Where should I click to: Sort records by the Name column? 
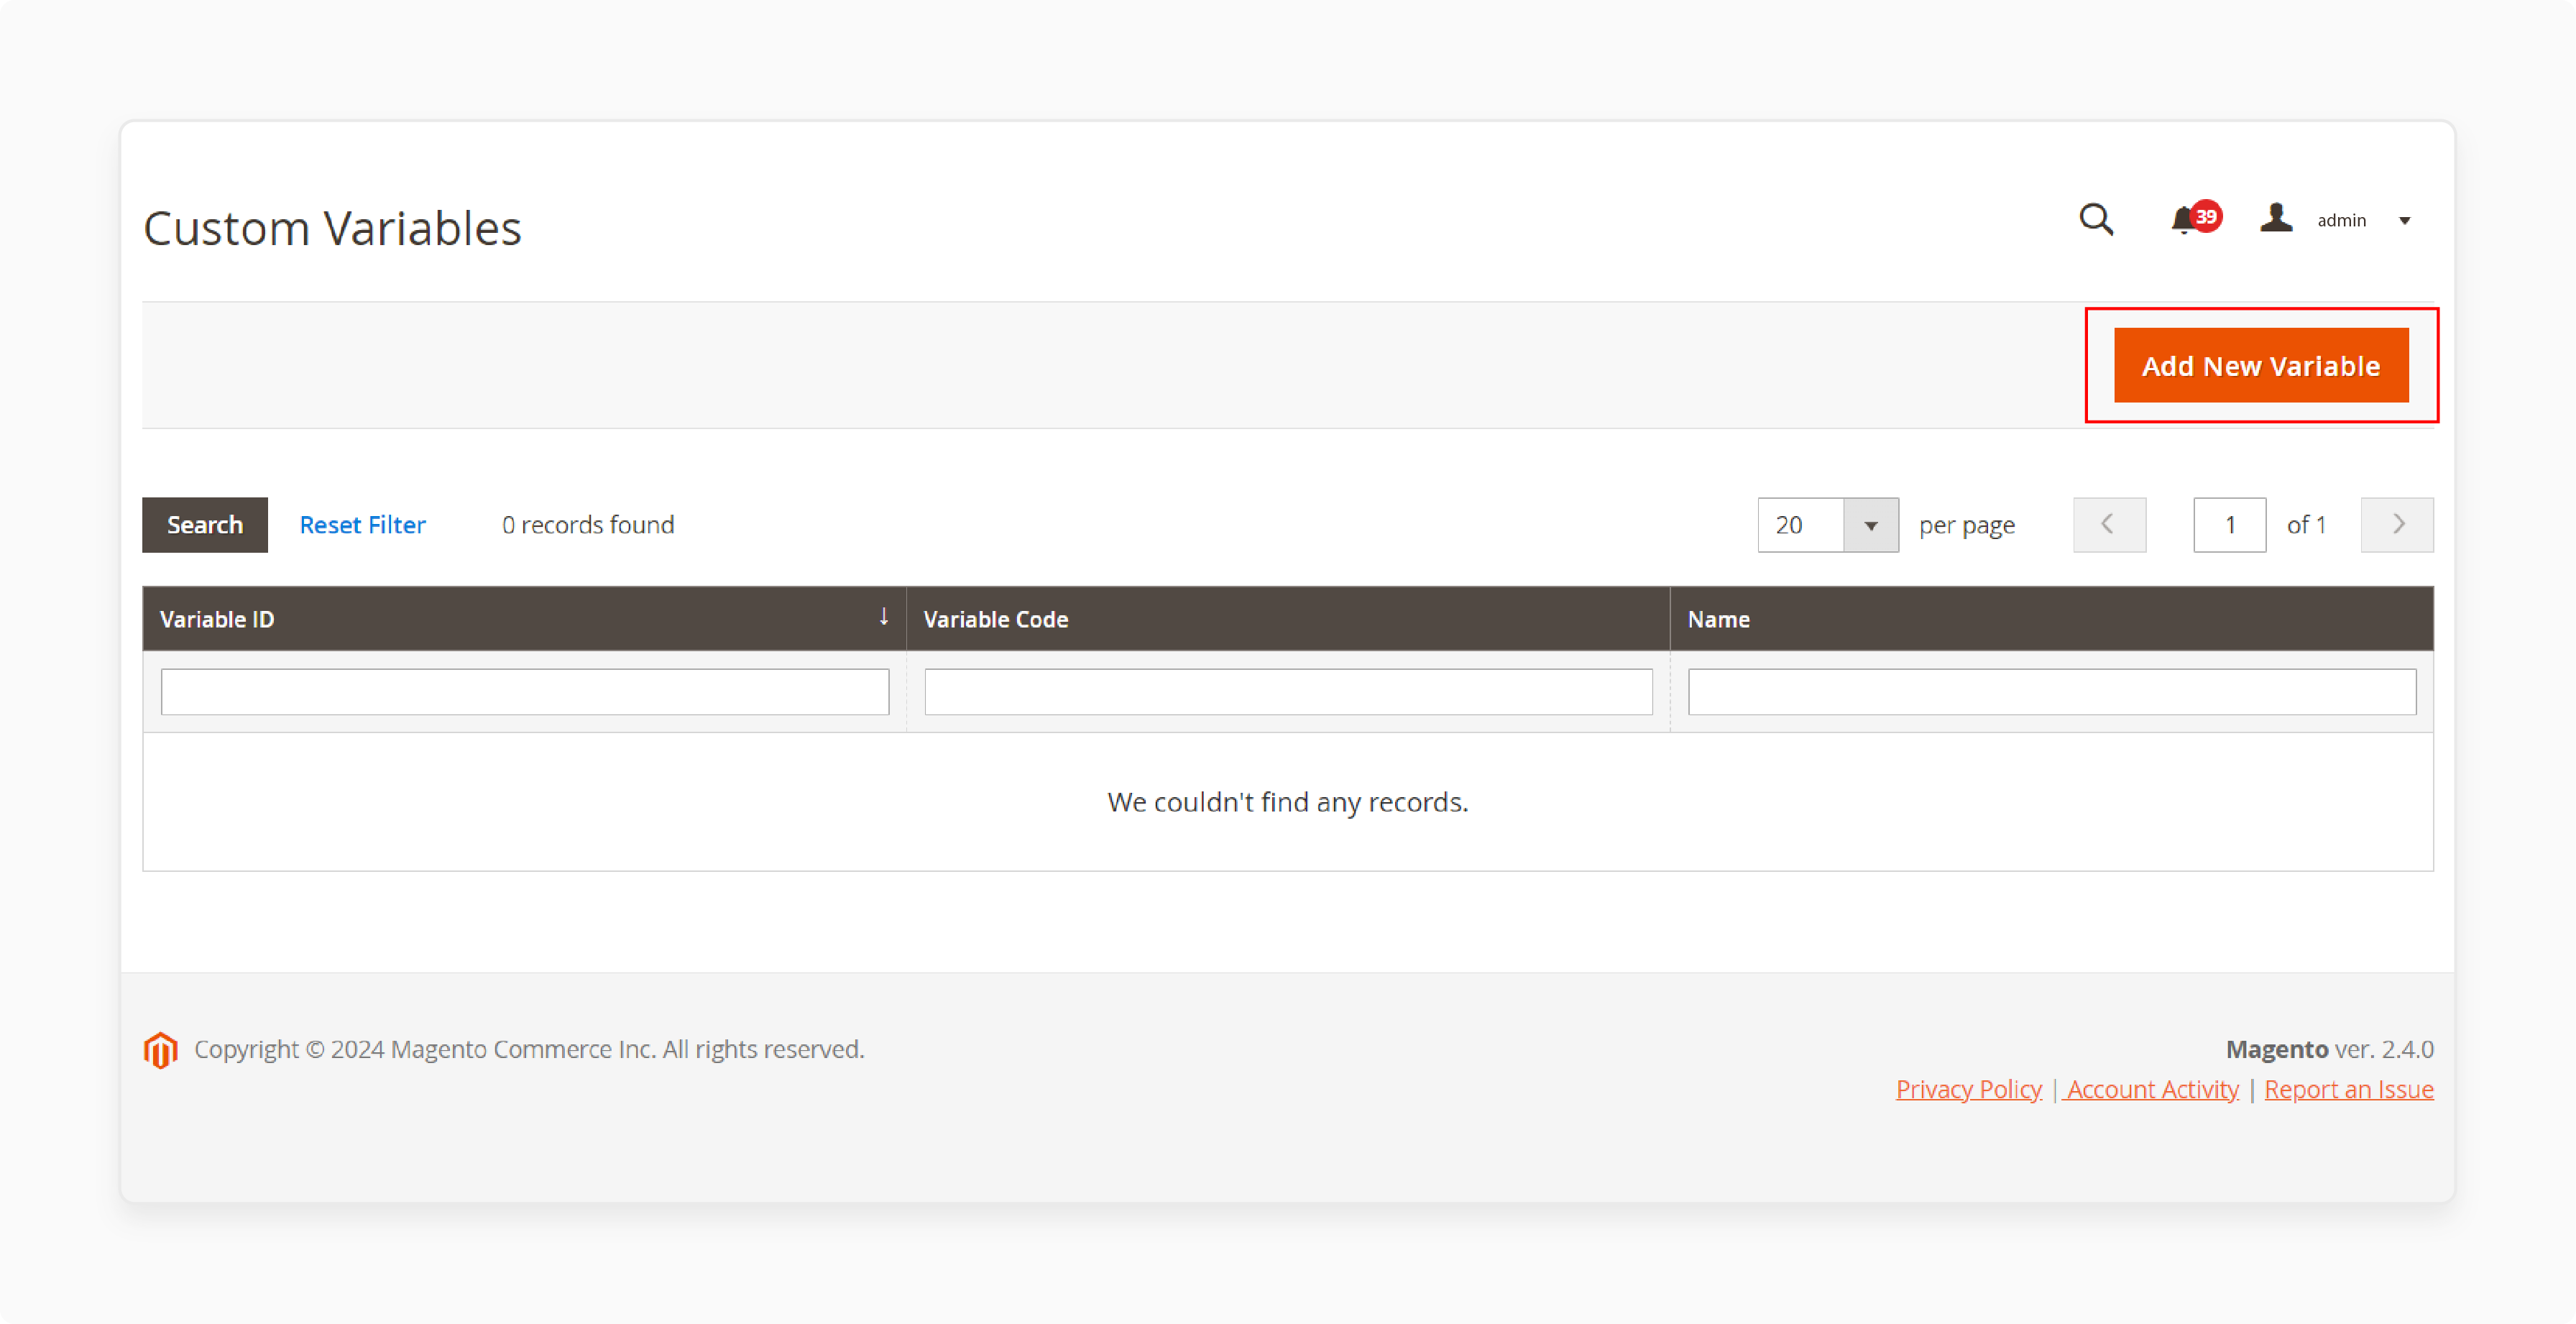point(1718,618)
